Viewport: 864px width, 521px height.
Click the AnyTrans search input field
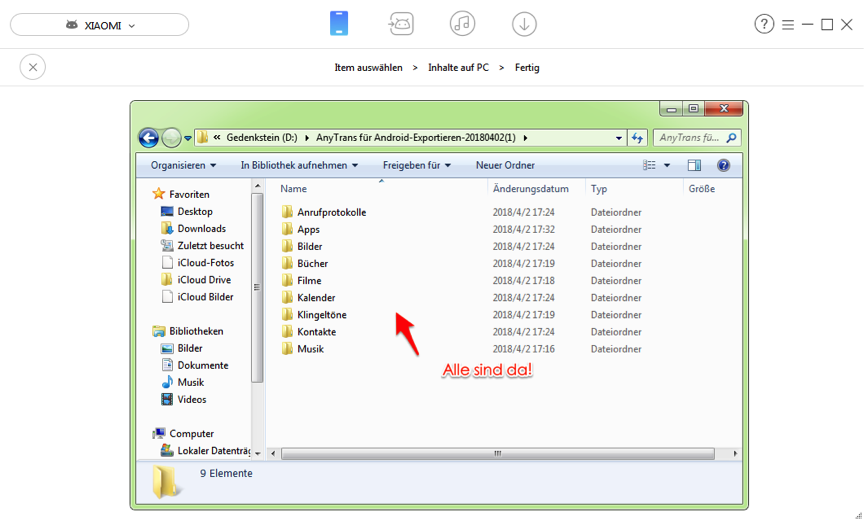pyautogui.click(x=690, y=138)
